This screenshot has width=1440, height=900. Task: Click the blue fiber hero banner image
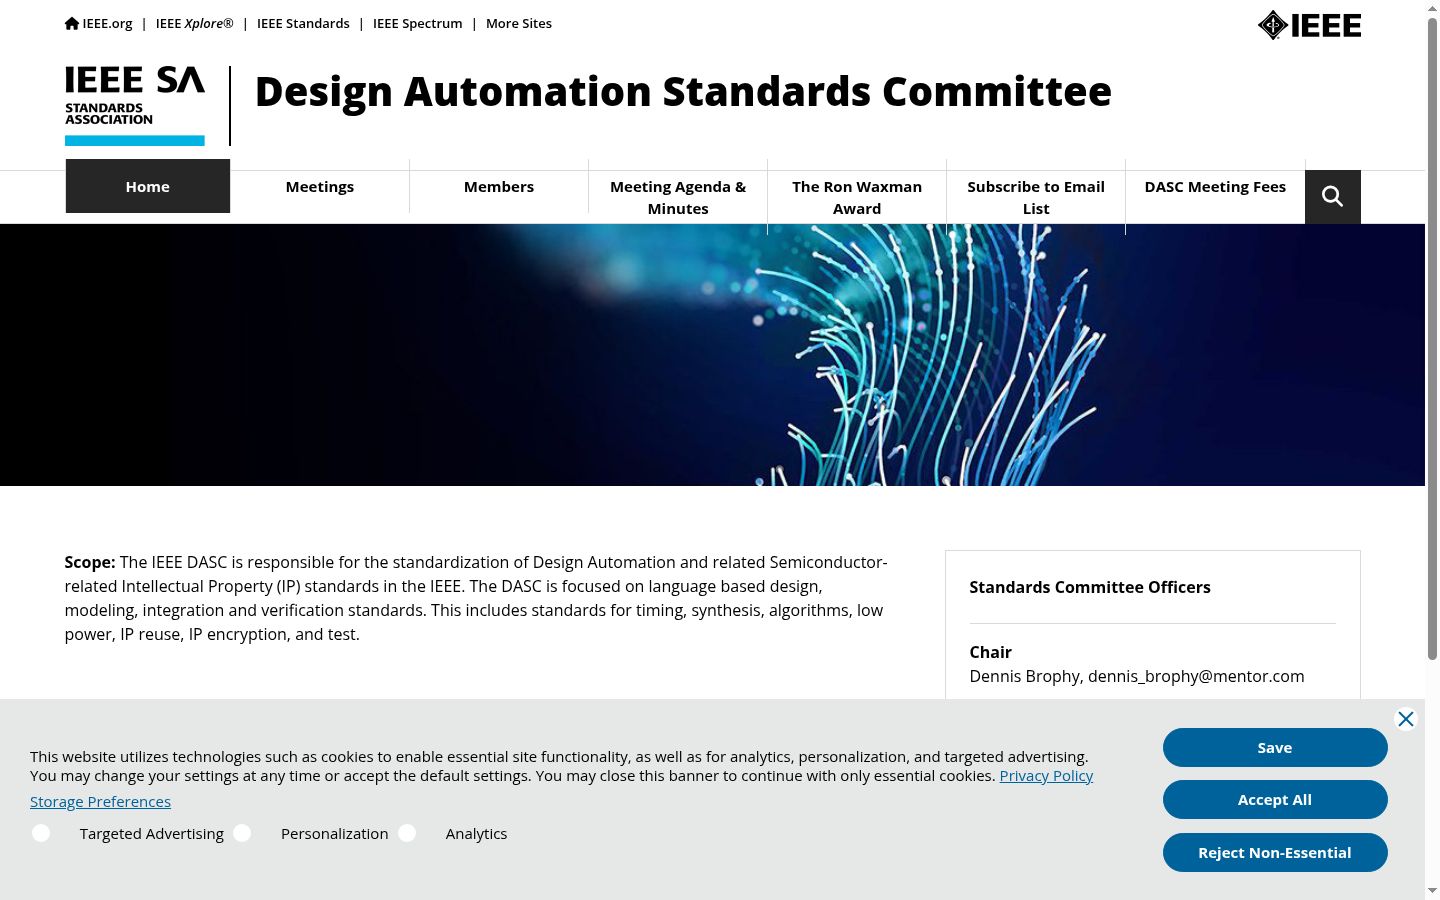pos(712,355)
